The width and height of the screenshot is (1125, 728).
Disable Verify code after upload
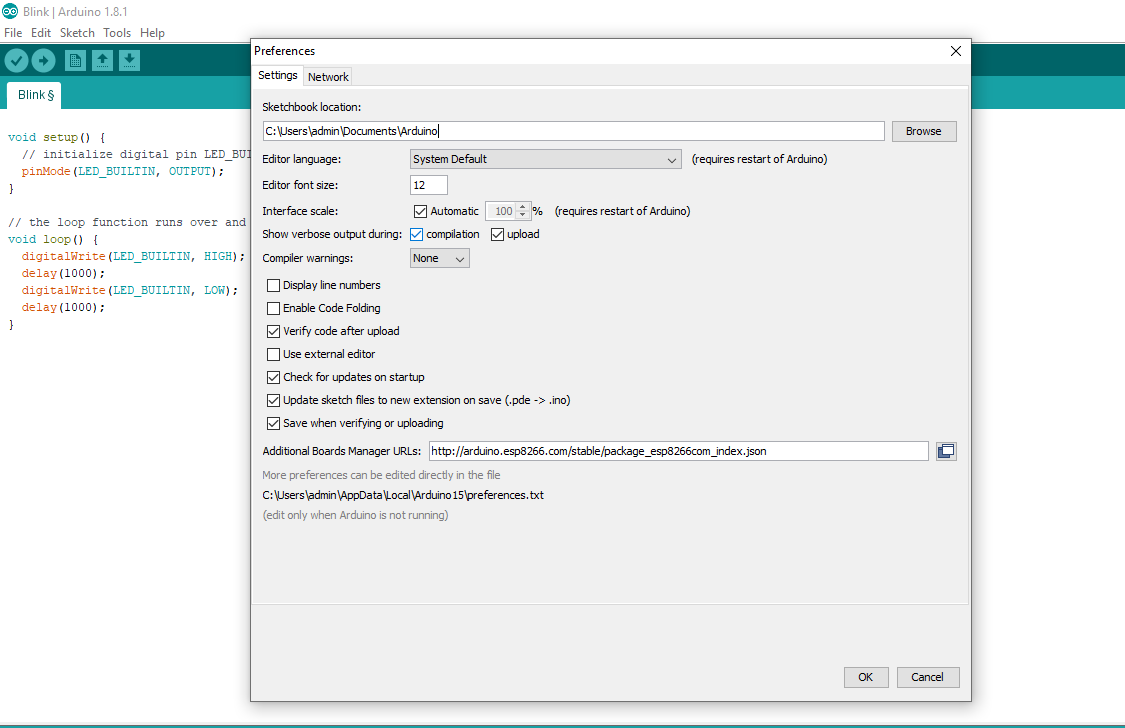click(273, 331)
